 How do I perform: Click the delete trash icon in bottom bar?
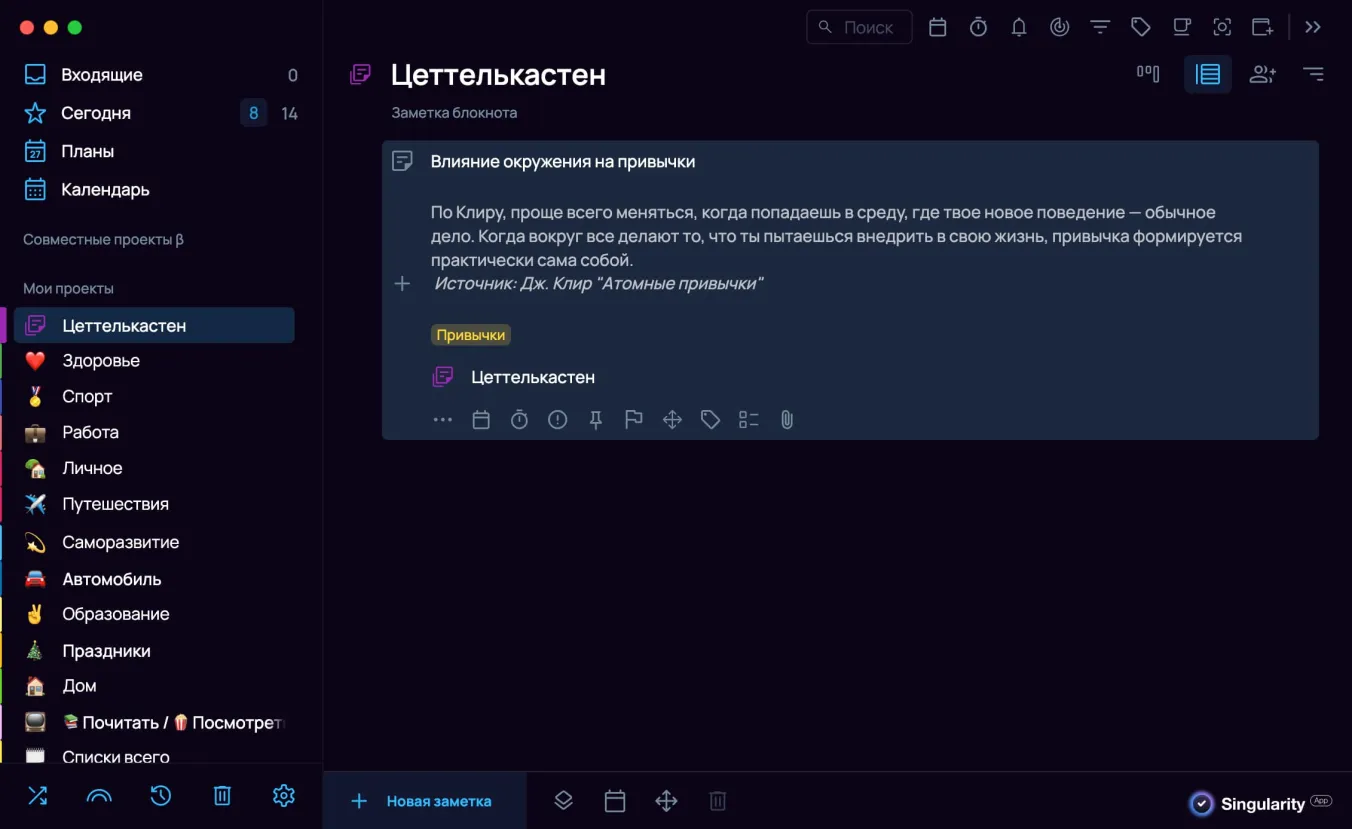[717, 800]
